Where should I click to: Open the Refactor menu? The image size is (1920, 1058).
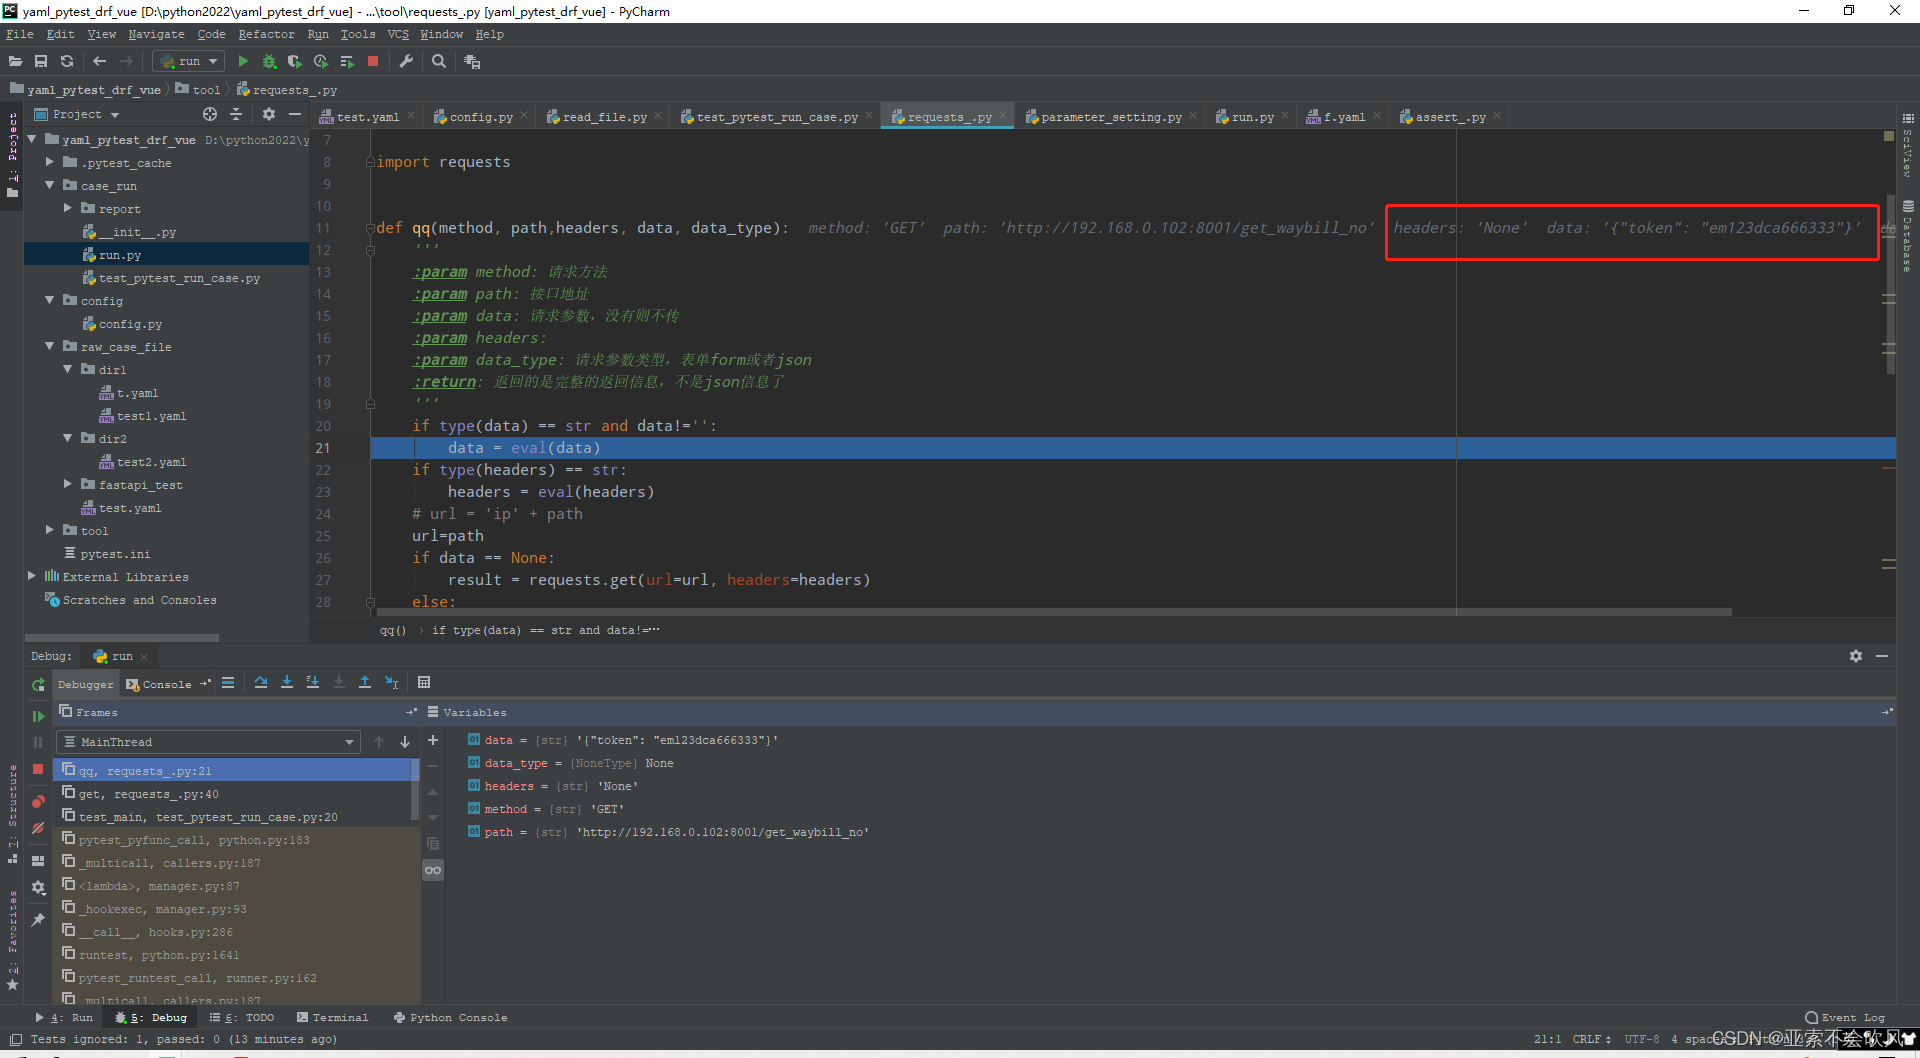266,34
